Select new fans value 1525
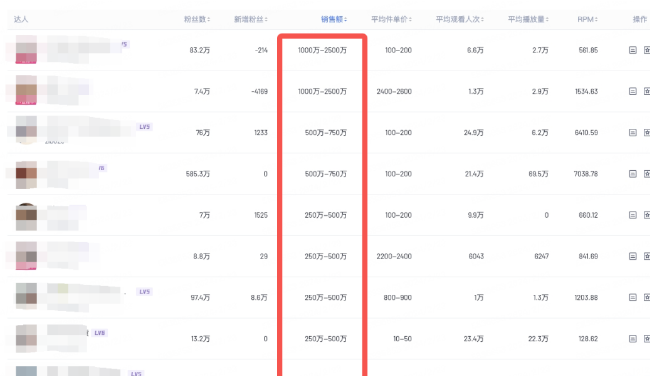Image resolution: width=650 pixels, height=376 pixels. (261, 215)
